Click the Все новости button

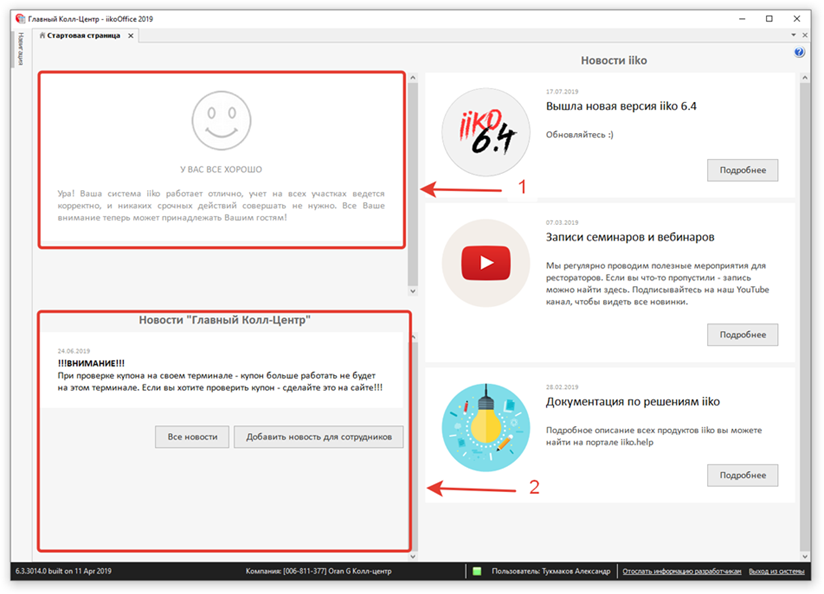(x=192, y=437)
